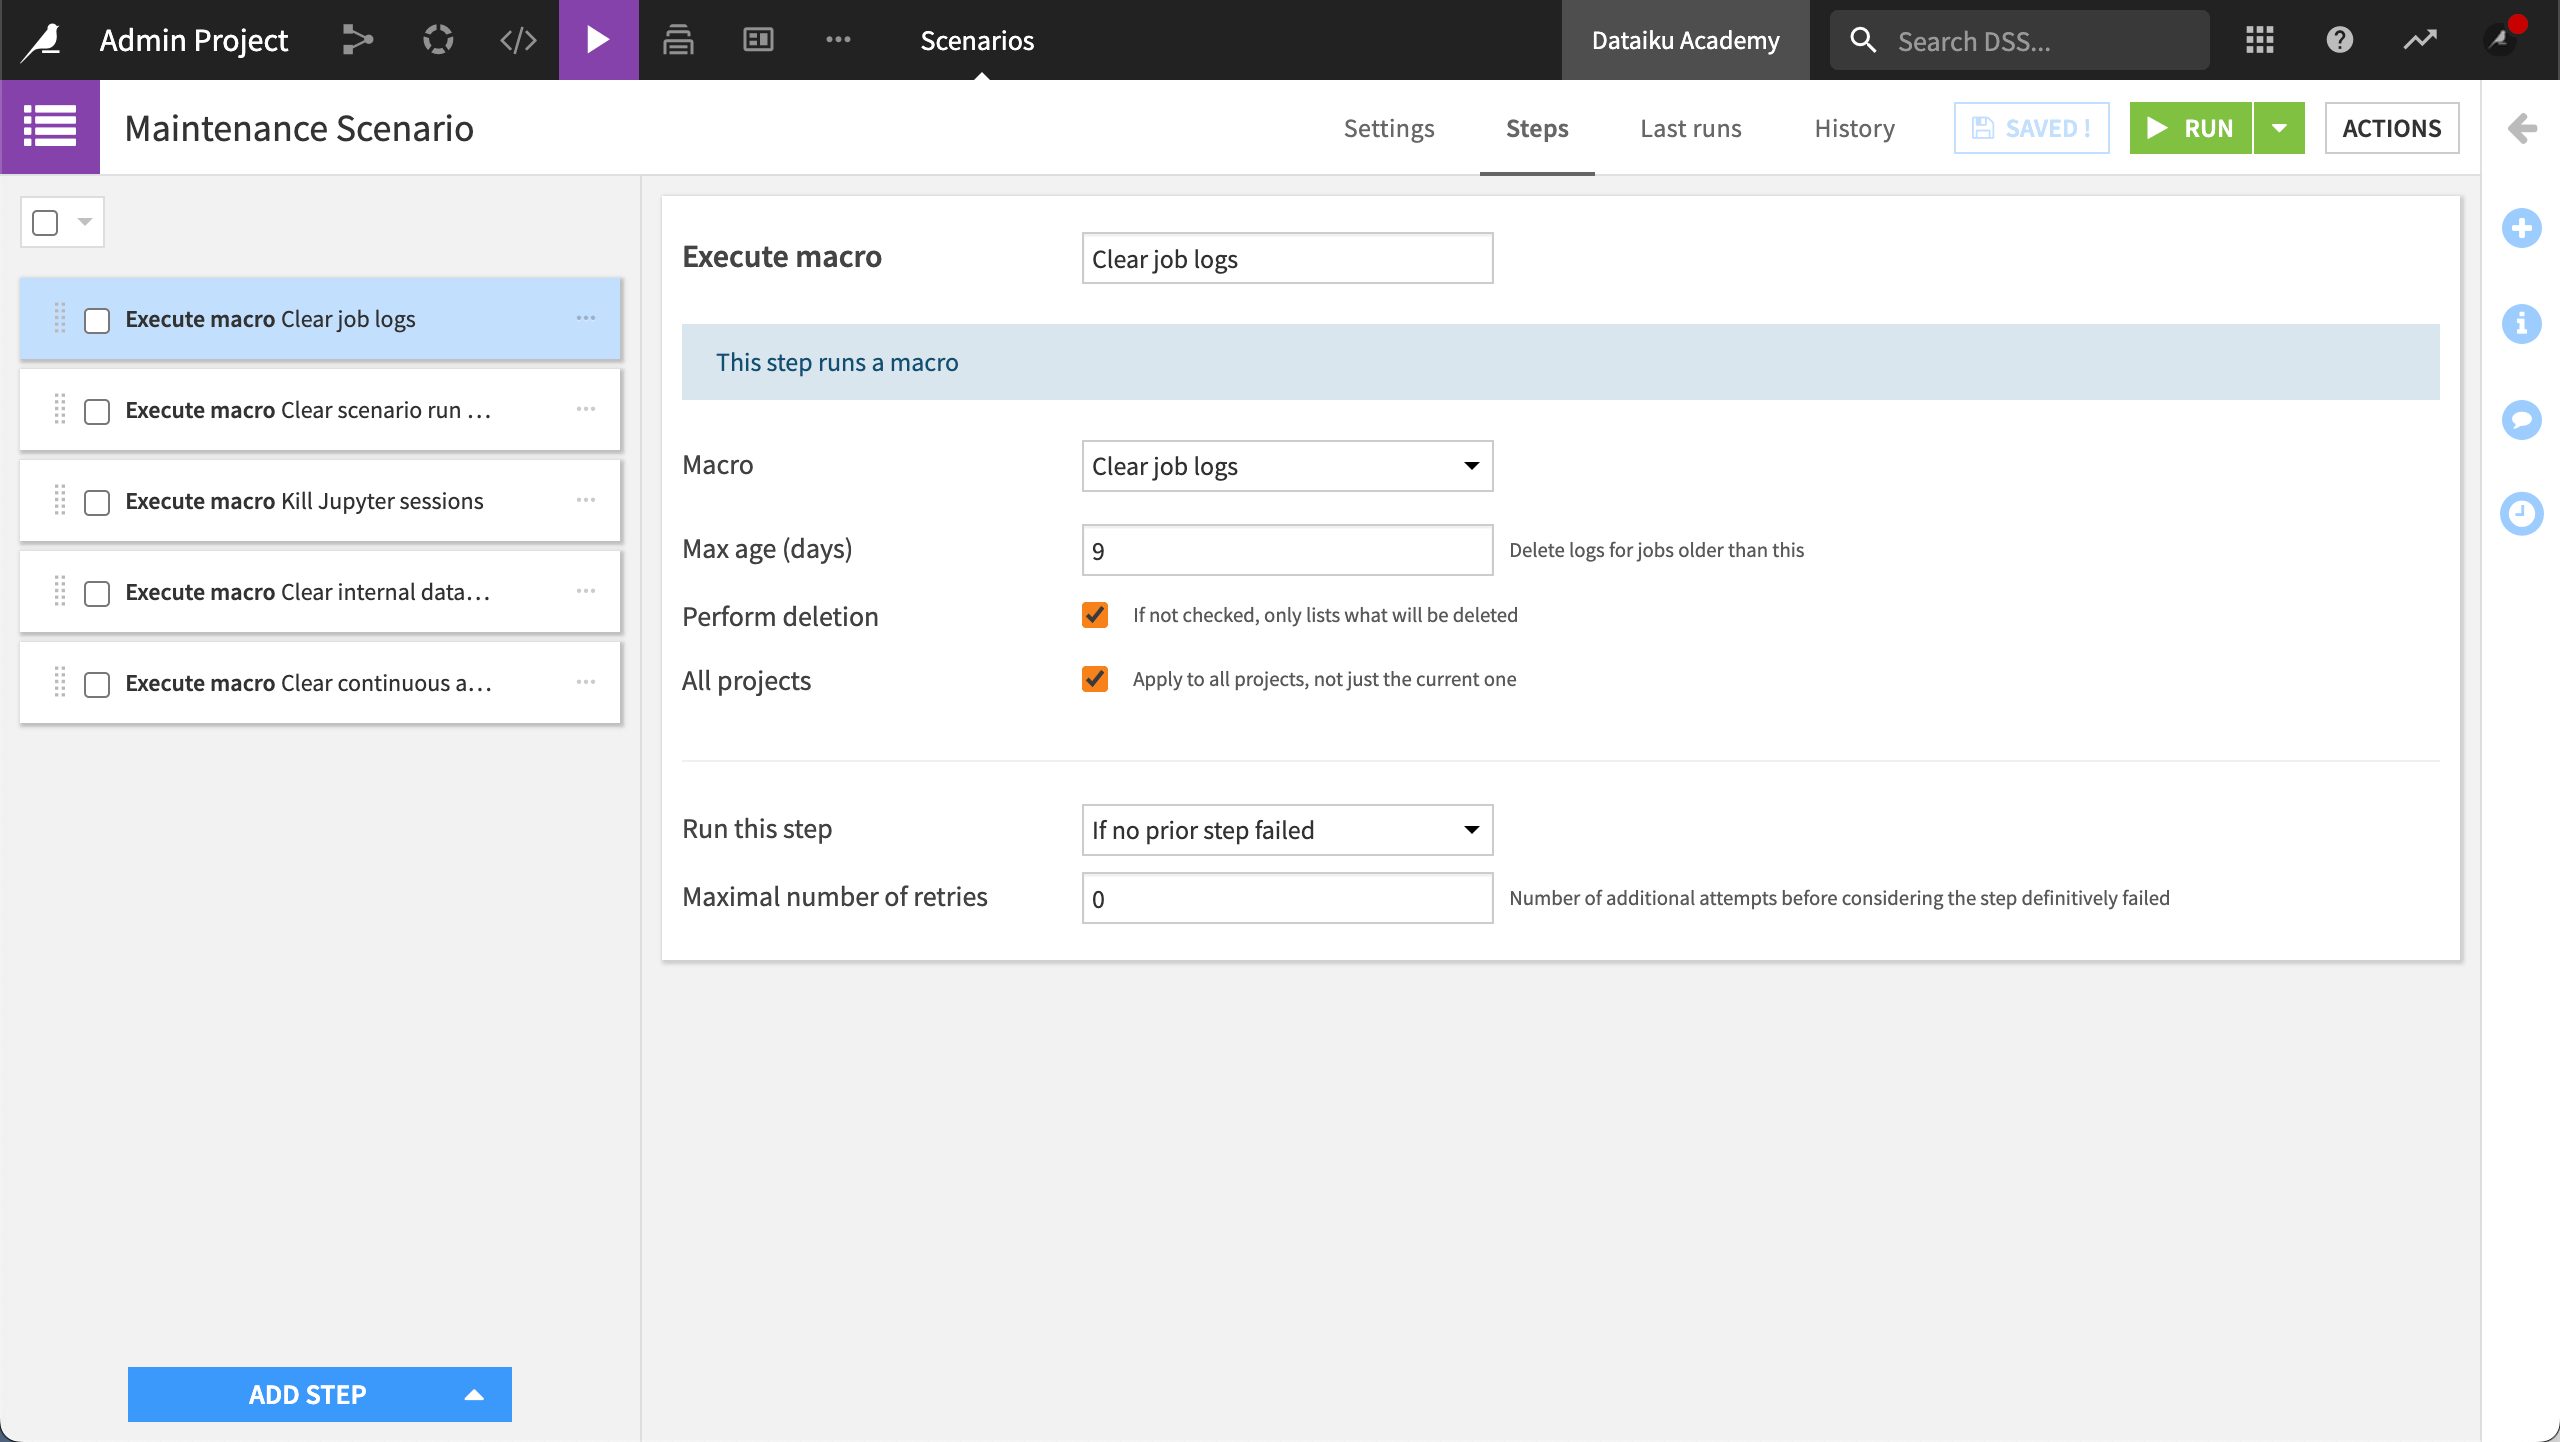2560x1442 pixels.
Task: Click the Print/deploy icon in toolbar
Action: click(679, 39)
